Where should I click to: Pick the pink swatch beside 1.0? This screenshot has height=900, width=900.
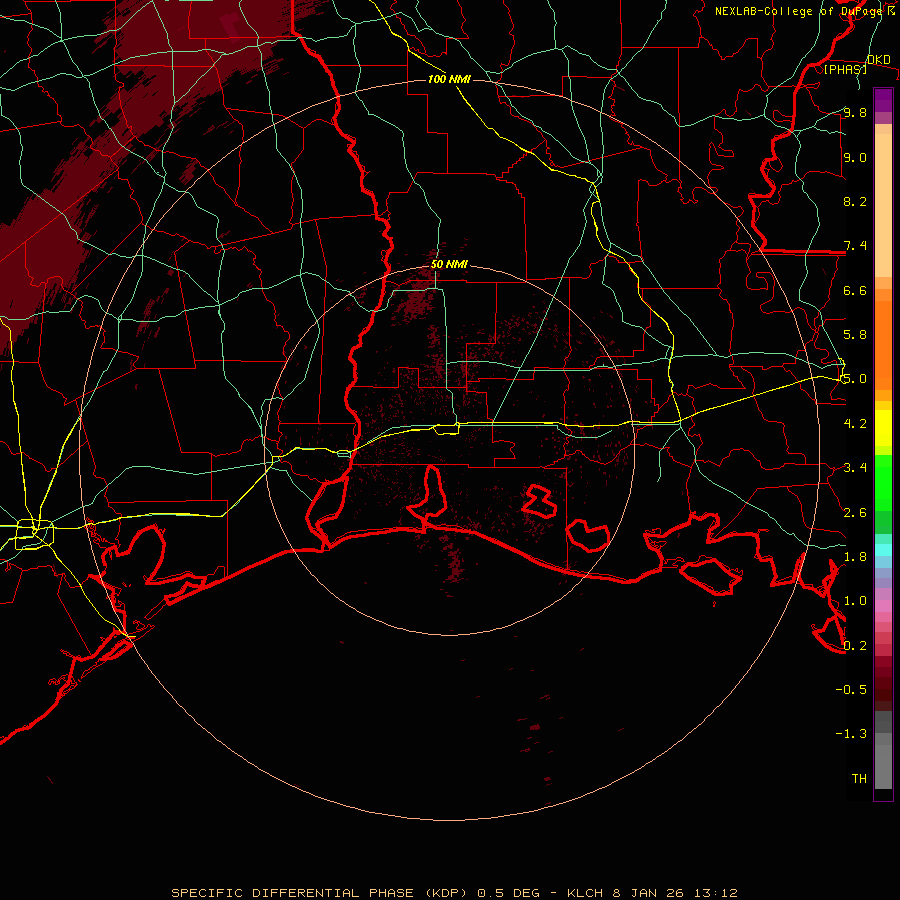point(883,606)
